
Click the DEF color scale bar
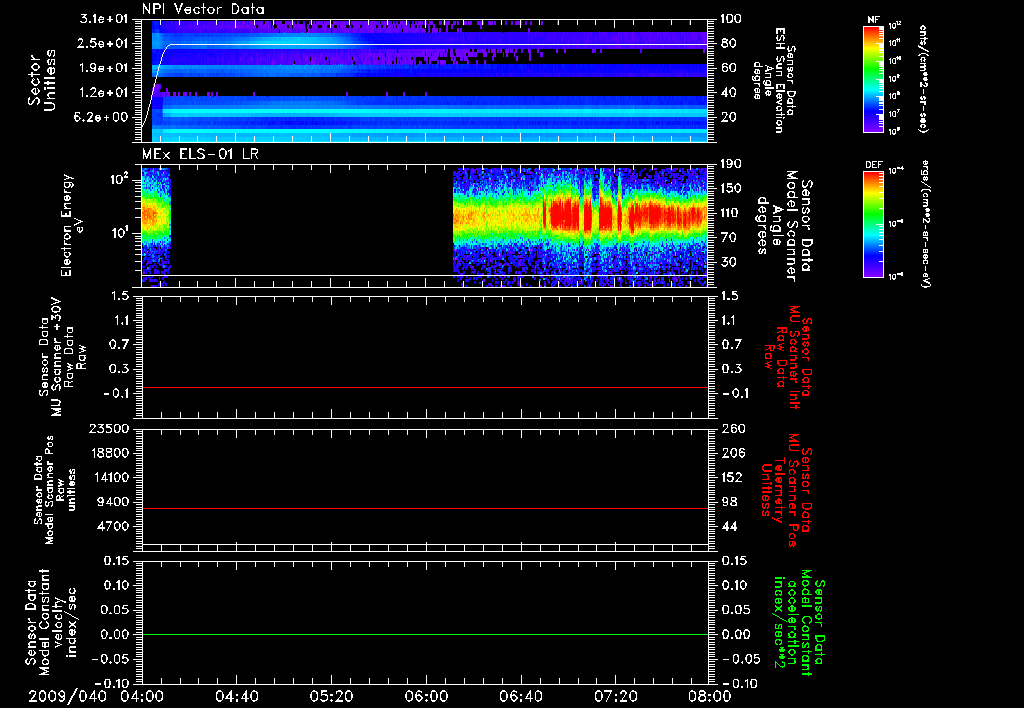870,226
